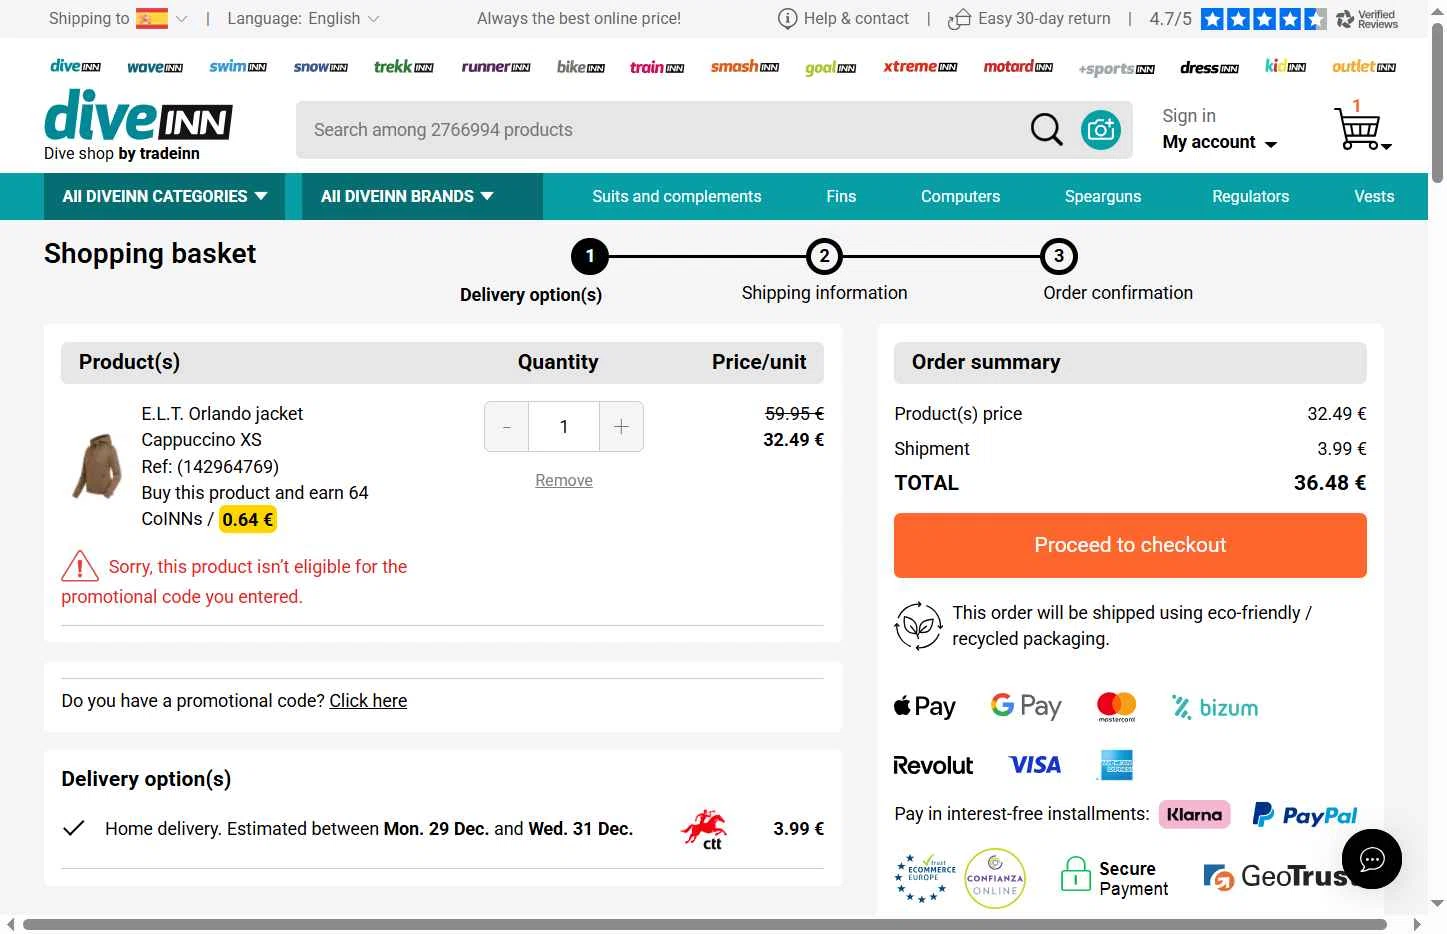Open the Computers category
Viewport: 1447px width, 934px height.
tap(960, 196)
